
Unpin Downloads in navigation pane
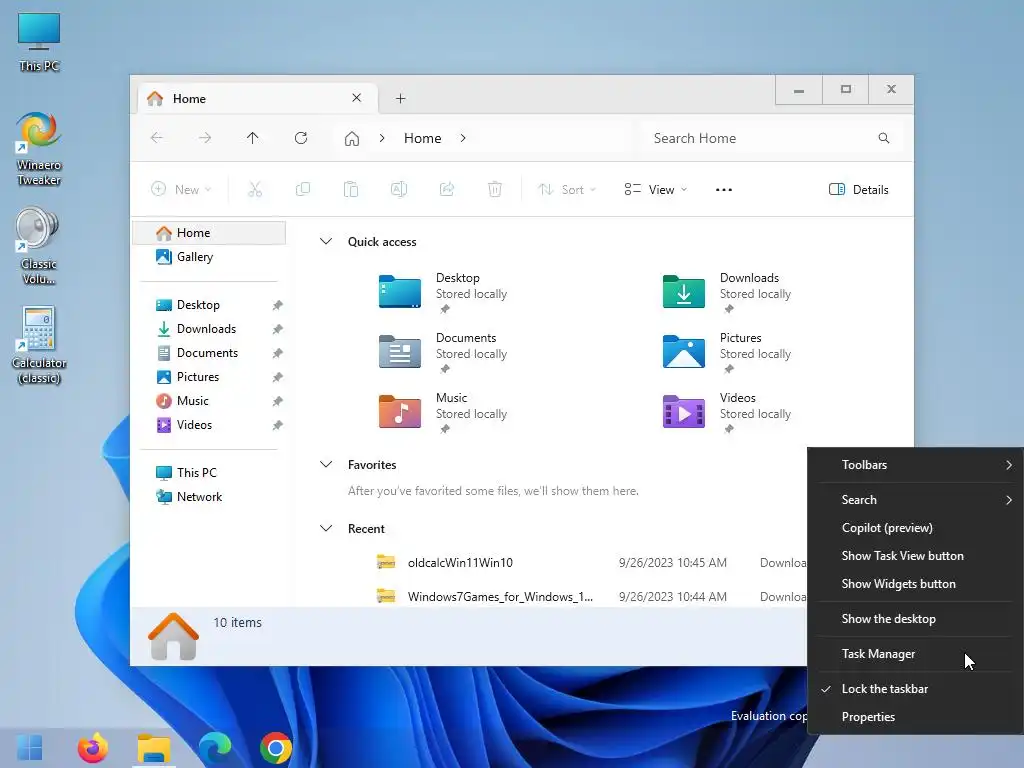278,329
